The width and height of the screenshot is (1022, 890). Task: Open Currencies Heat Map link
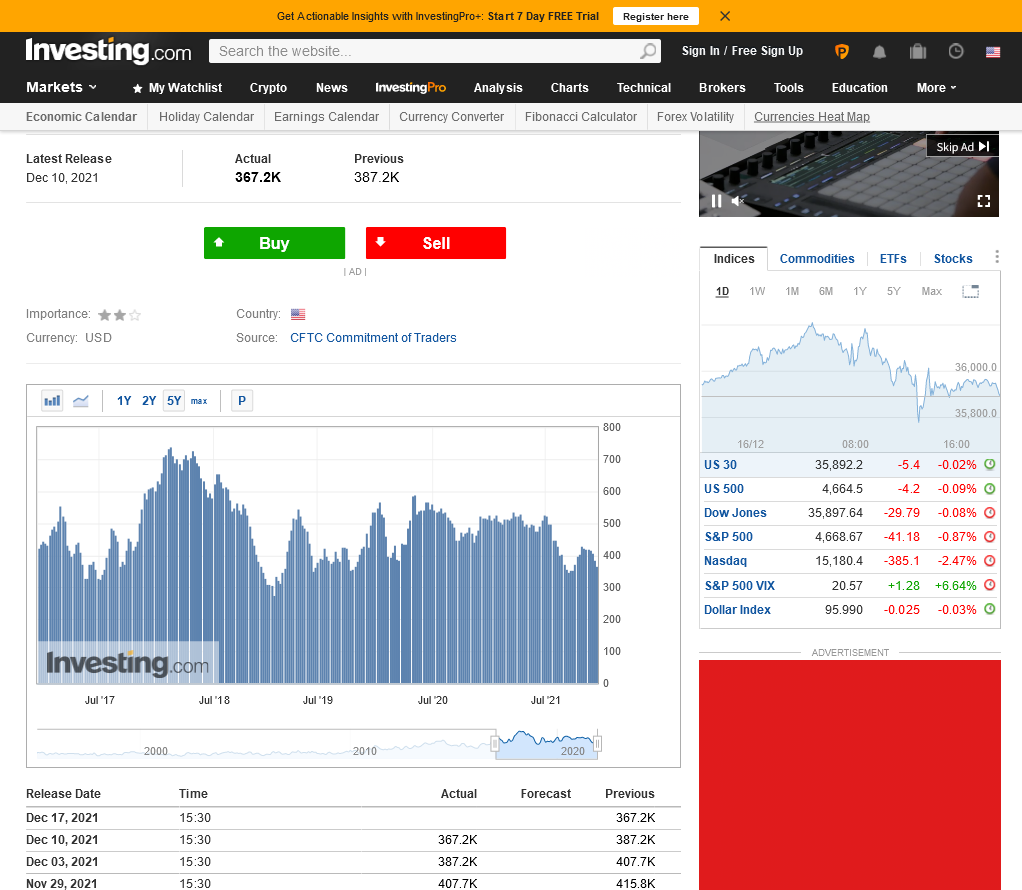pos(812,117)
